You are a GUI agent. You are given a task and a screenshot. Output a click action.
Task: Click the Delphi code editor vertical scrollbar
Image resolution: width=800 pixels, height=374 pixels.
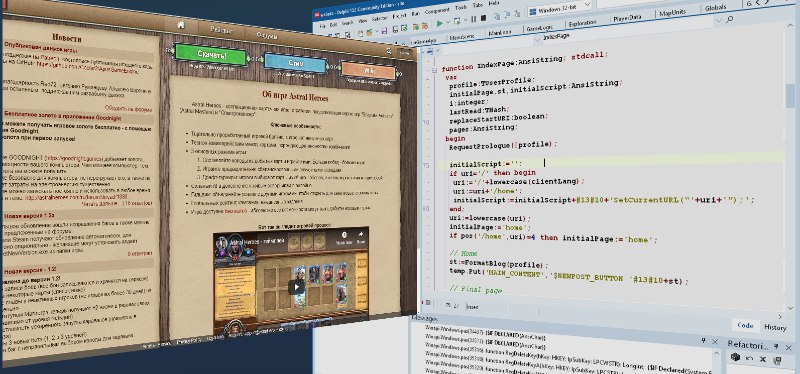point(790,97)
